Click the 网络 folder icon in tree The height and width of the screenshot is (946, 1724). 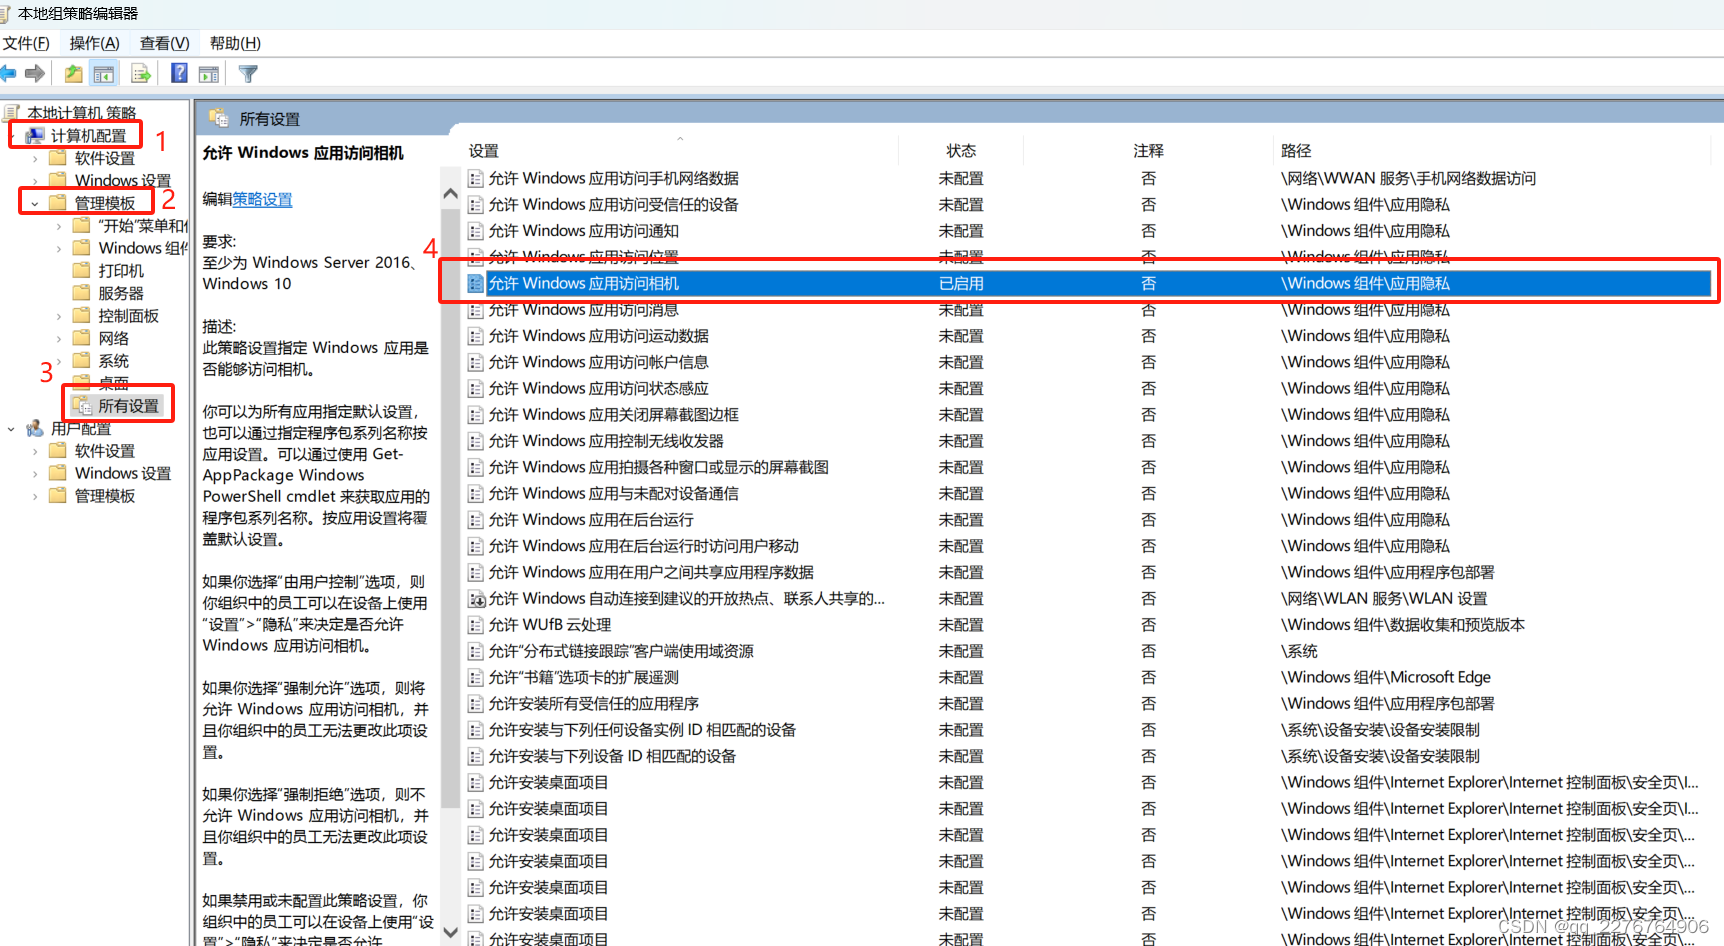82,338
